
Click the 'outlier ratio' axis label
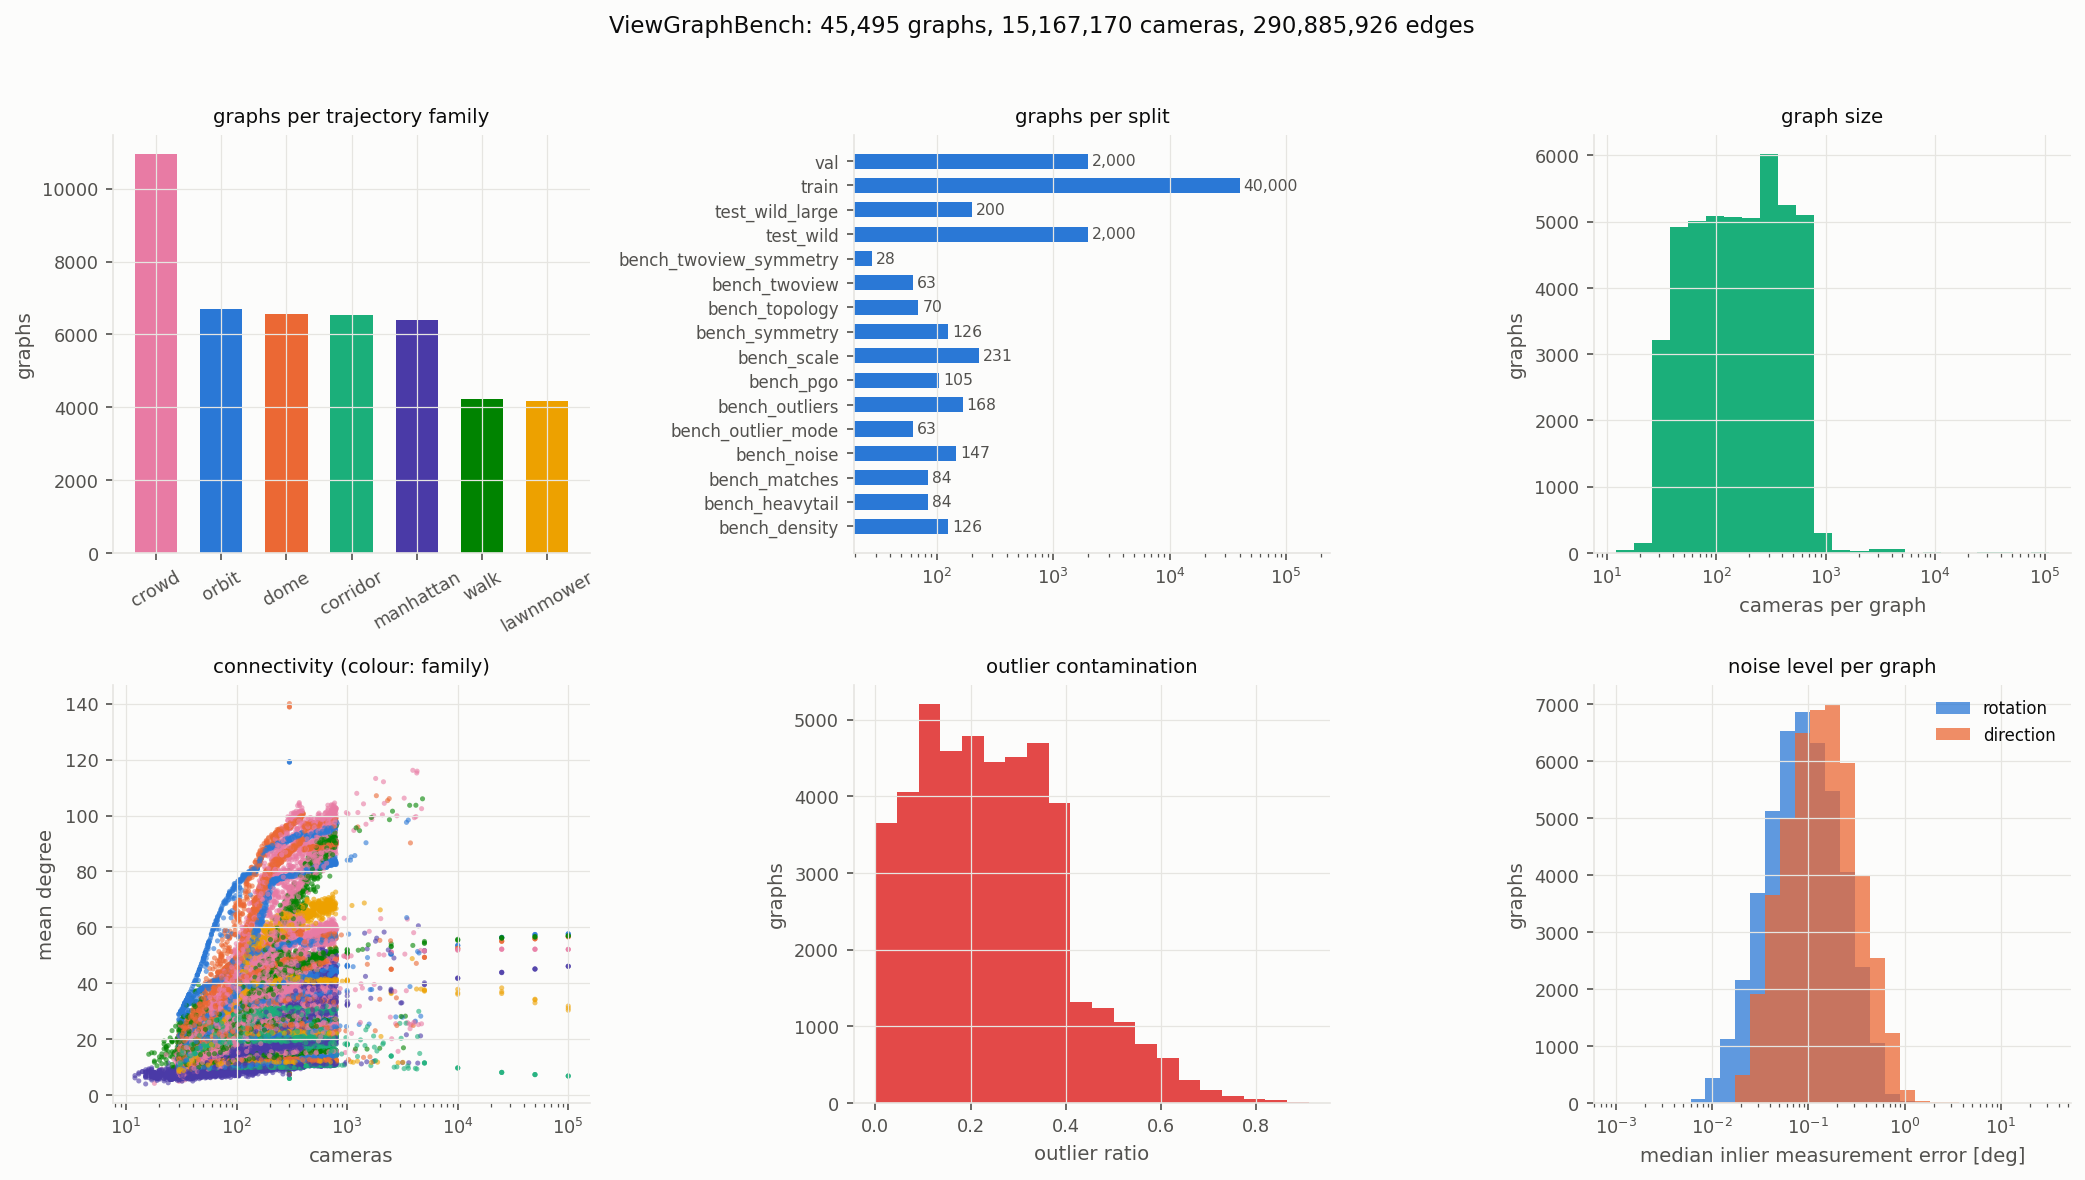pyautogui.click(x=1092, y=1153)
